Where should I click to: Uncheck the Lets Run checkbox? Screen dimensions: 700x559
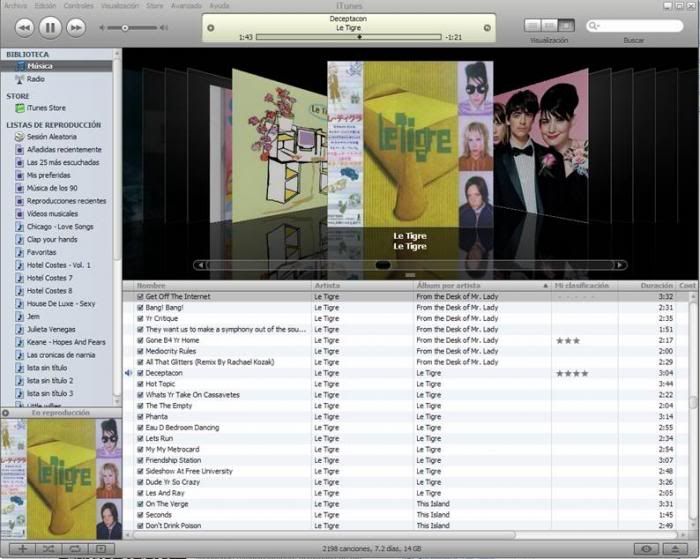(x=140, y=439)
